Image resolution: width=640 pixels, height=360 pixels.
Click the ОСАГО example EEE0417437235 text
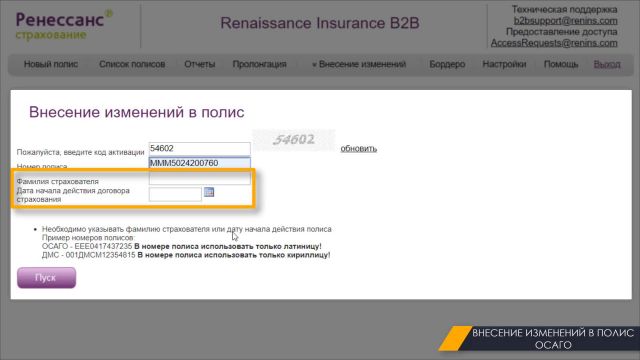point(87,246)
